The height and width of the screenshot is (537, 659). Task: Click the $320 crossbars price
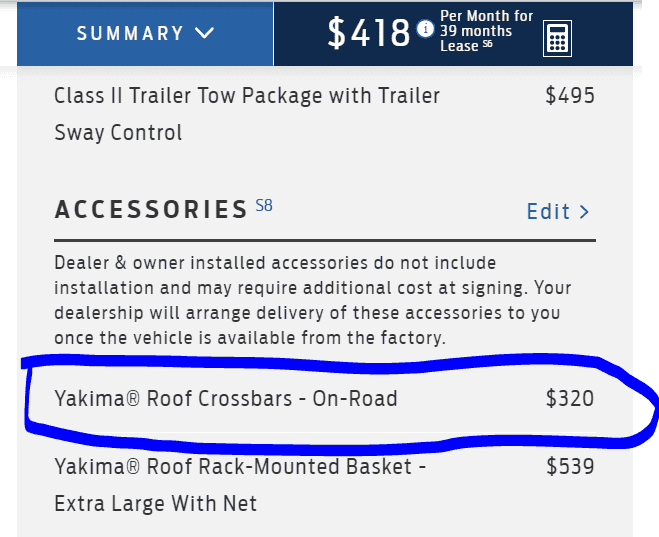(570, 399)
